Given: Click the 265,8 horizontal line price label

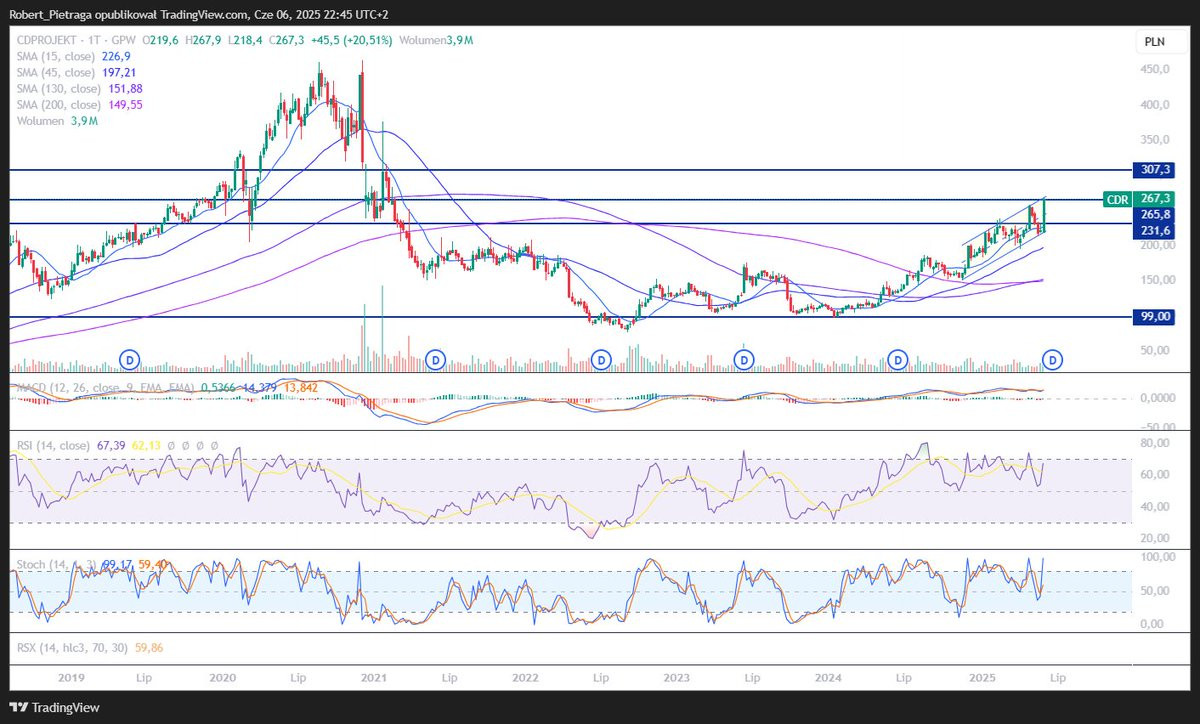Looking at the screenshot, I should 1155,215.
